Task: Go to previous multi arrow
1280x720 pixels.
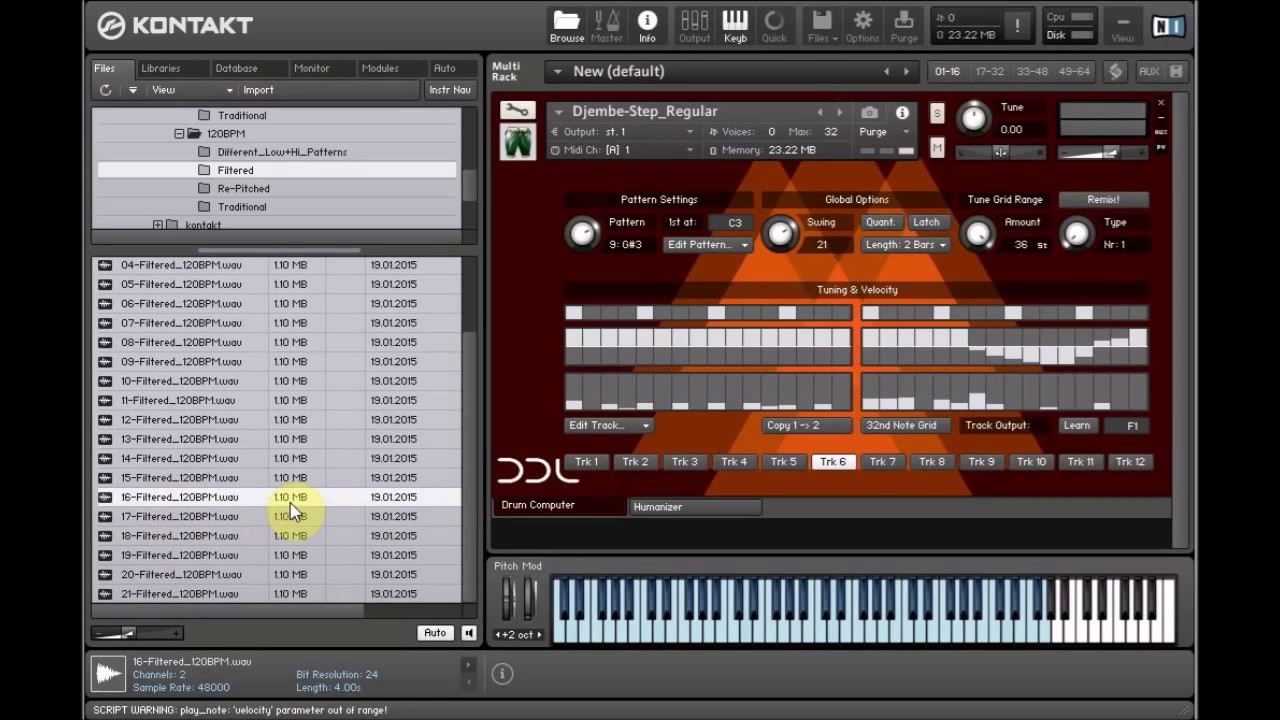Action: 886,72
